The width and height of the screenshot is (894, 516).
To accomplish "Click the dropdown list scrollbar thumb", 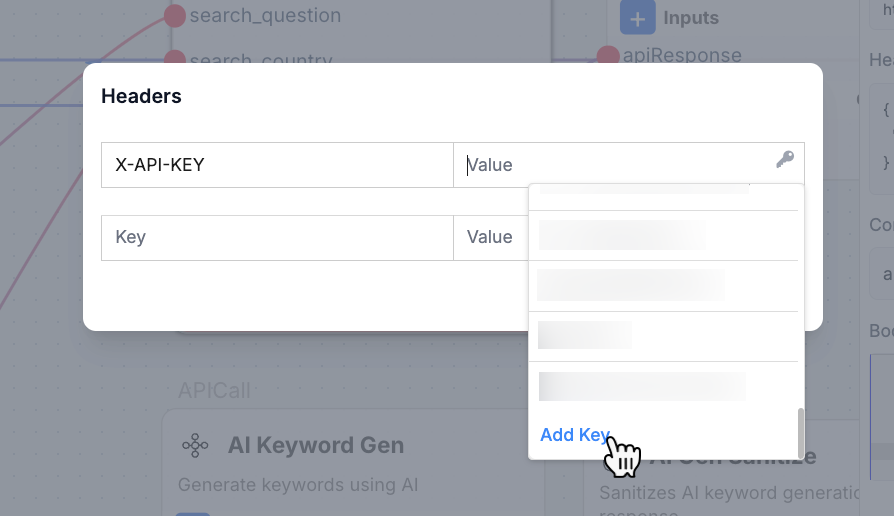I will point(800,432).
